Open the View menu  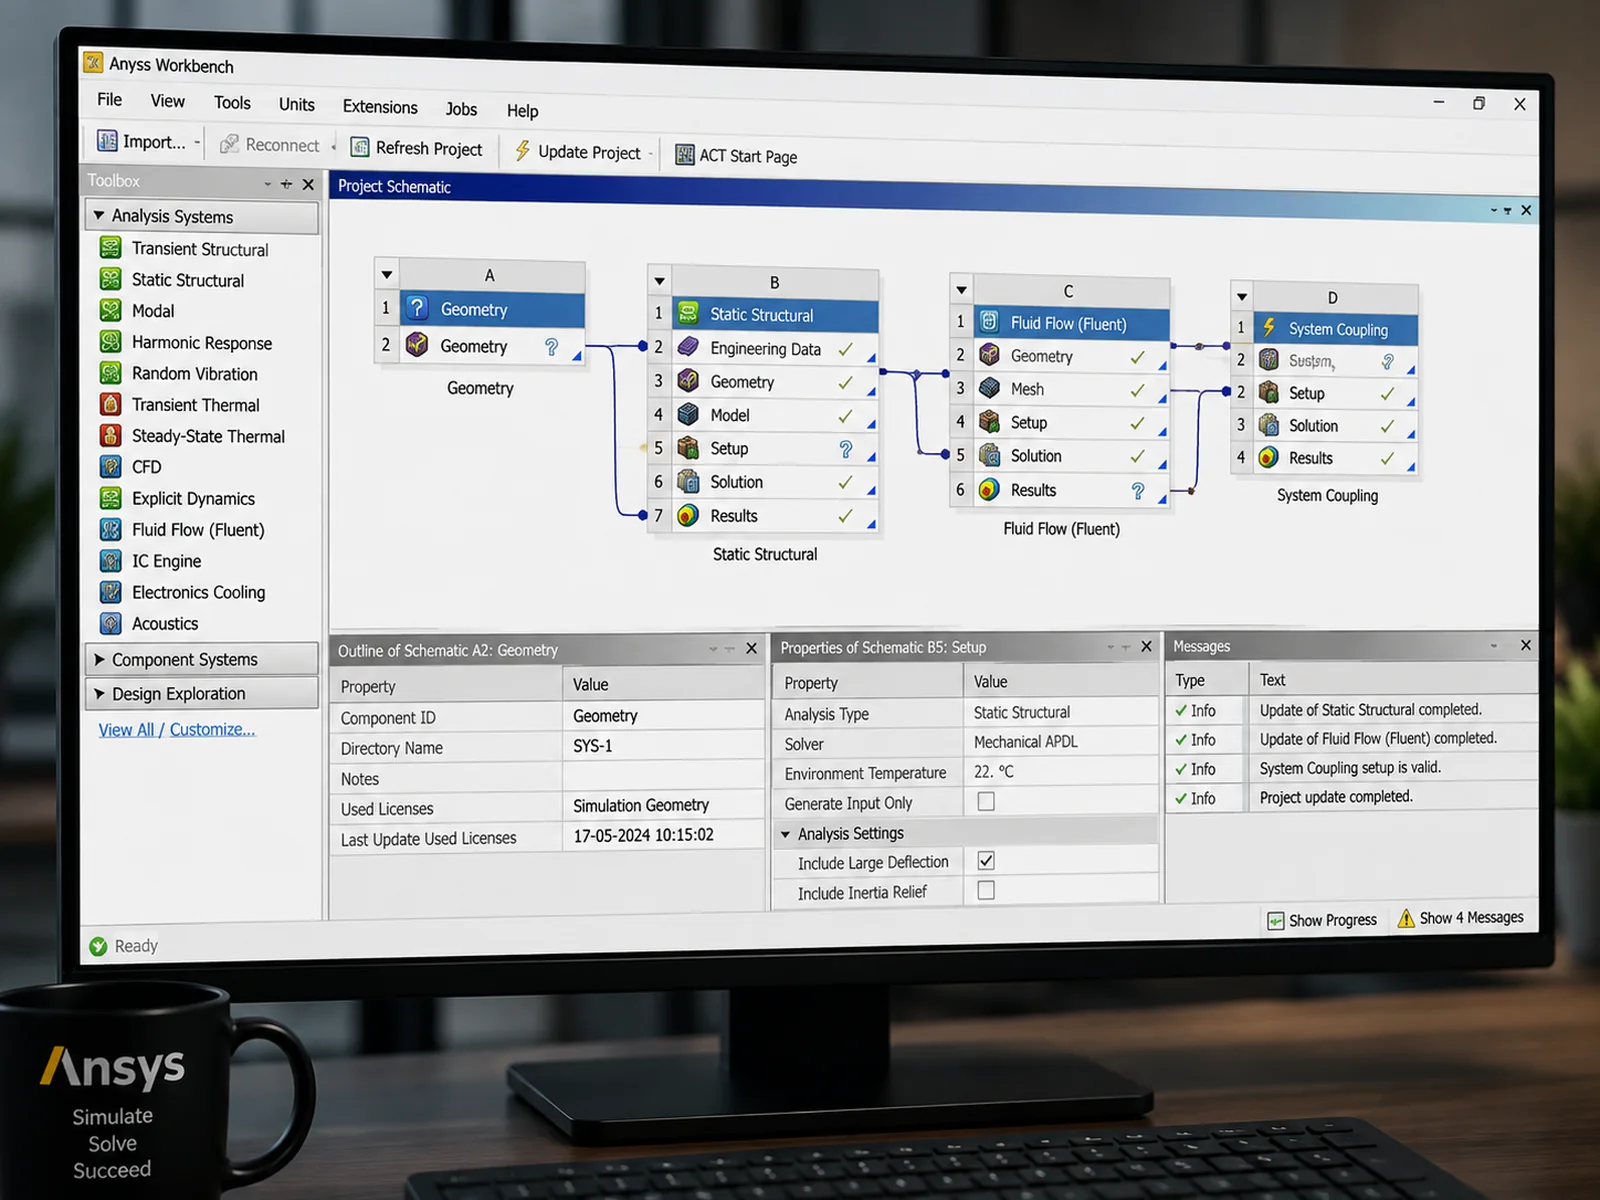pos(167,101)
